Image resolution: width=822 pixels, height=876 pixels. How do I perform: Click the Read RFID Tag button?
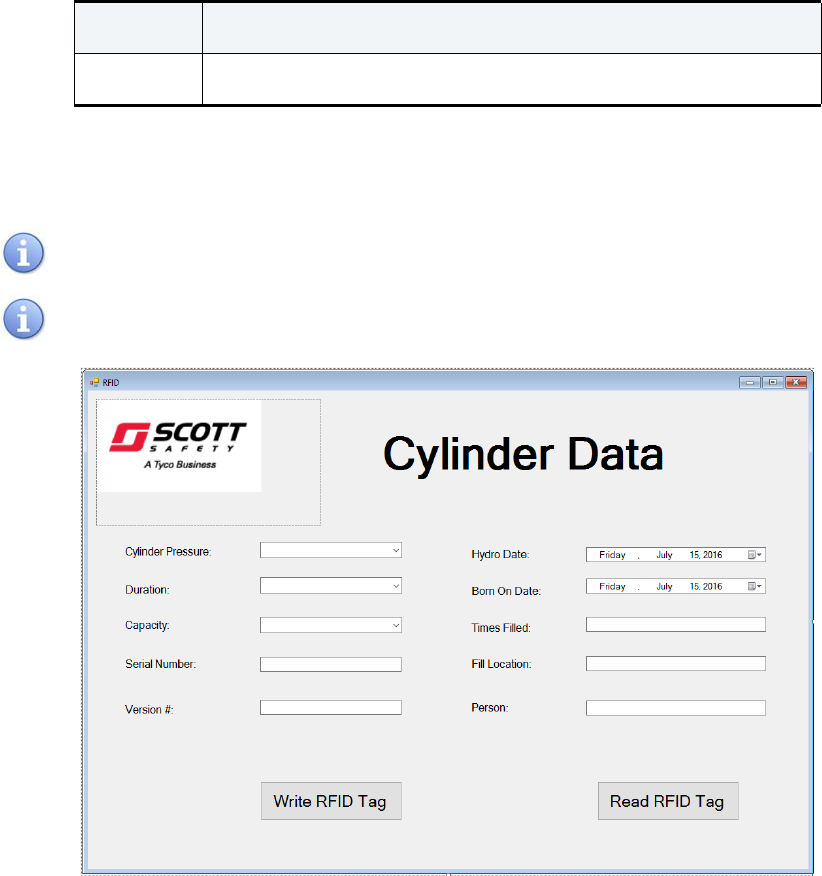[x=668, y=801]
